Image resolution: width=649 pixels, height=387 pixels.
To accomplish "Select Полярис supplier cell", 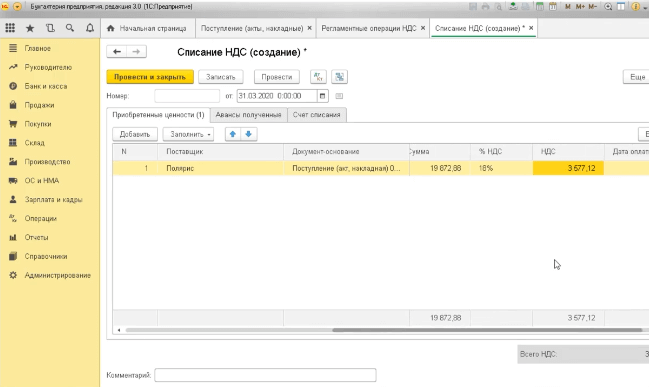I will point(220,168).
